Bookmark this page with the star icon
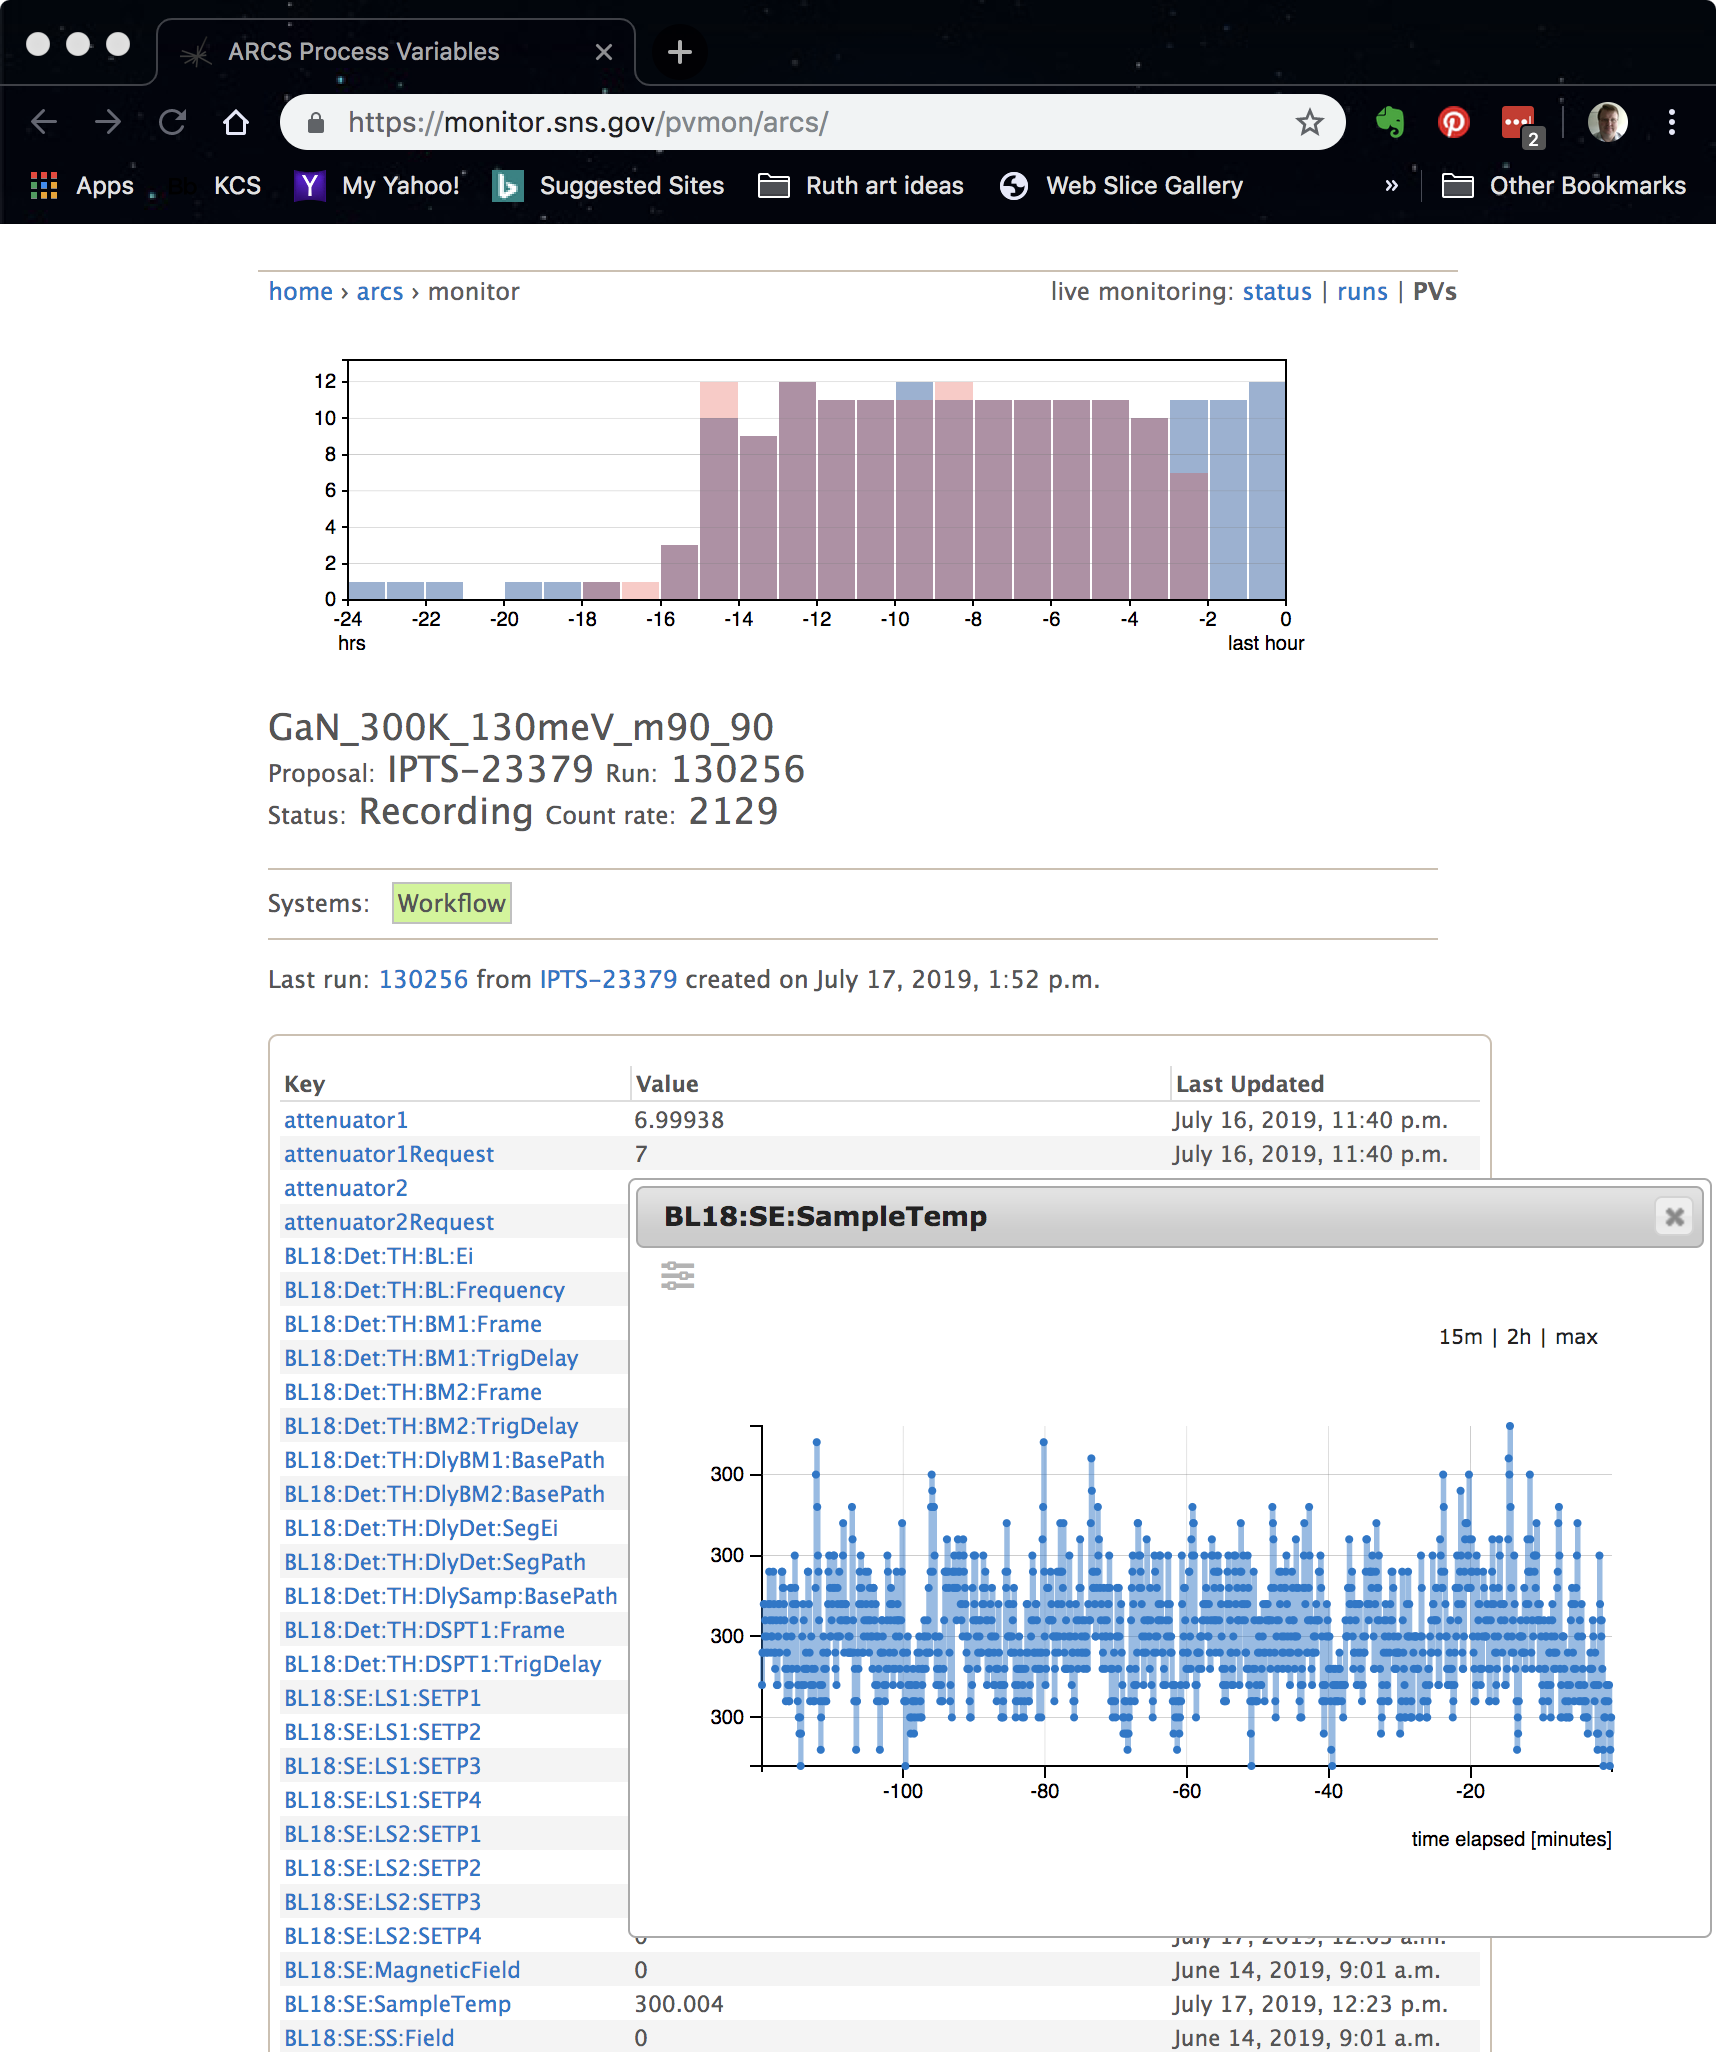The width and height of the screenshot is (1716, 2052). 1309,122
